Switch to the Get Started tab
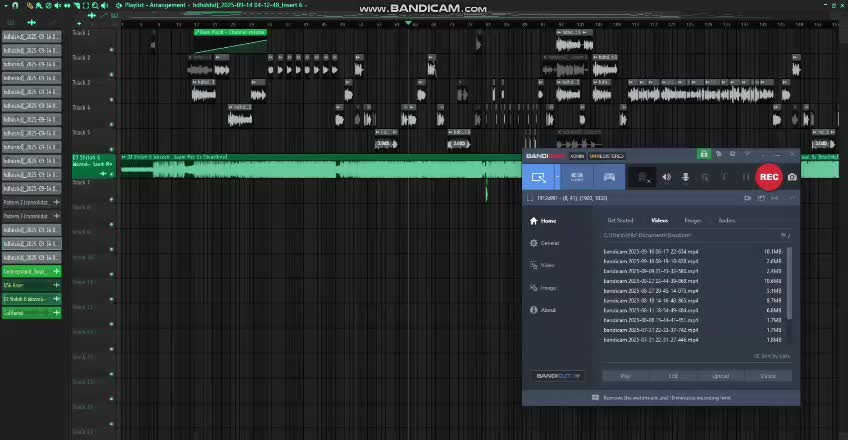The height and width of the screenshot is (440, 848). coord(620,221)
